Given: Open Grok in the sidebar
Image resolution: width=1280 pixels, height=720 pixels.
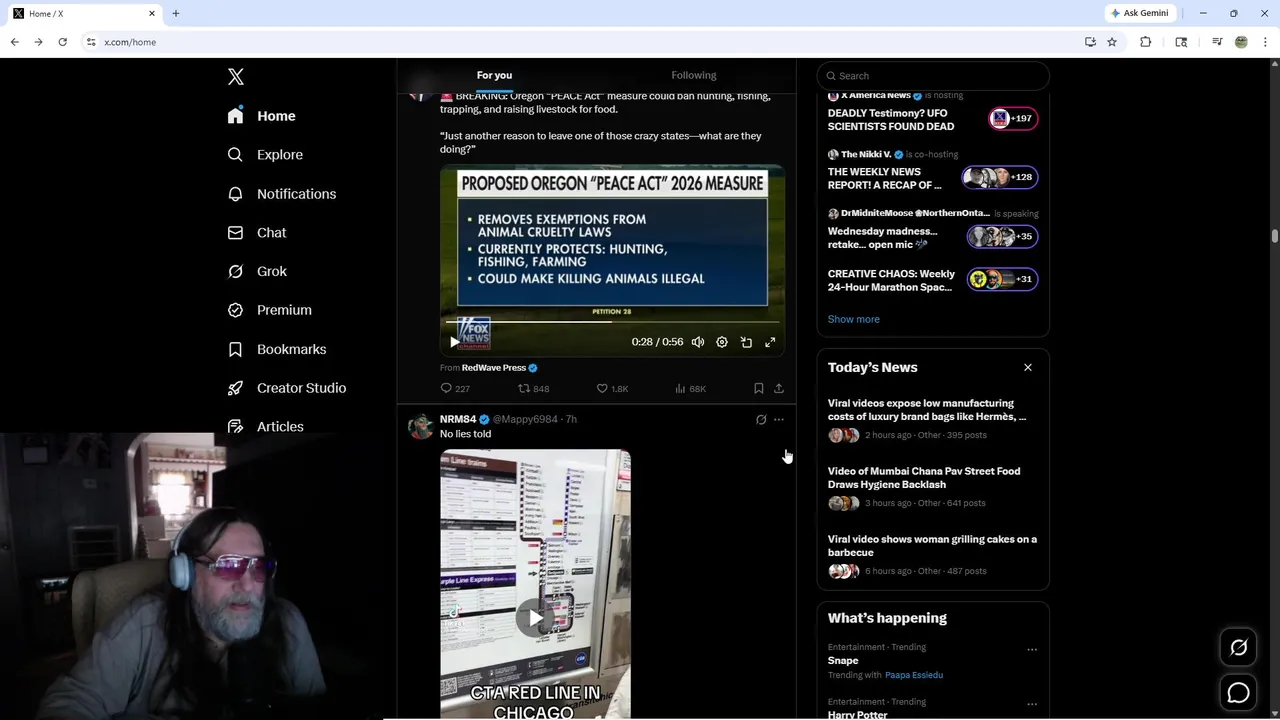Looking at the screenshot, I should tap(257, 271).
